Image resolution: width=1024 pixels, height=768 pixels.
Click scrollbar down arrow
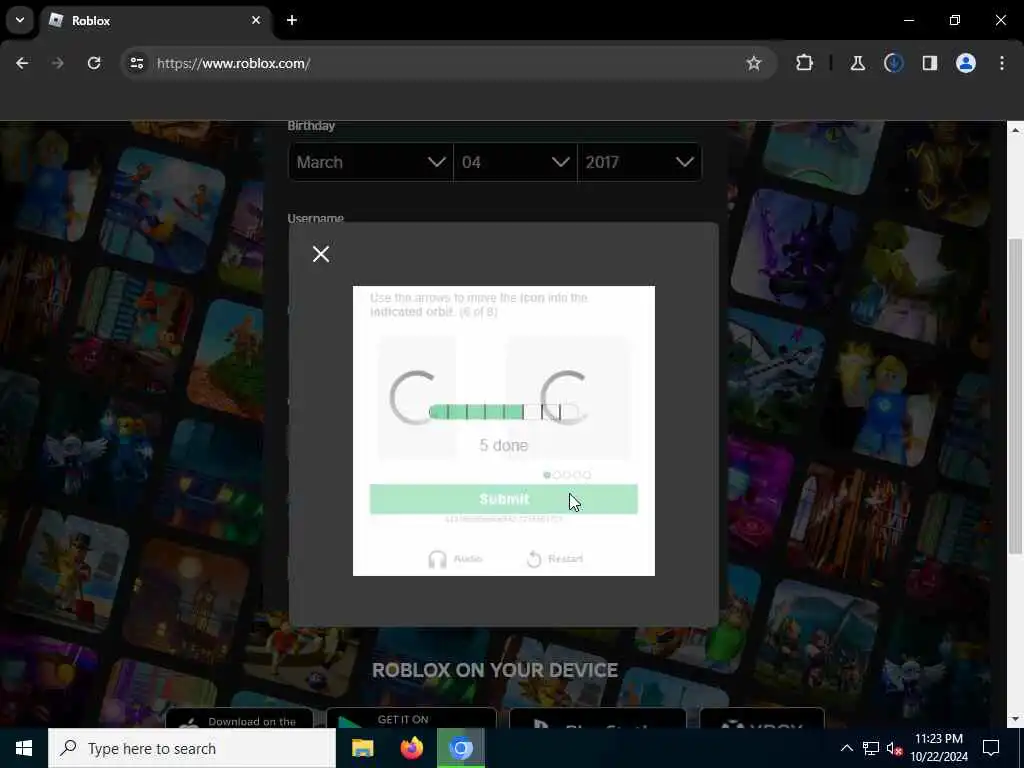pos(1015,720)
